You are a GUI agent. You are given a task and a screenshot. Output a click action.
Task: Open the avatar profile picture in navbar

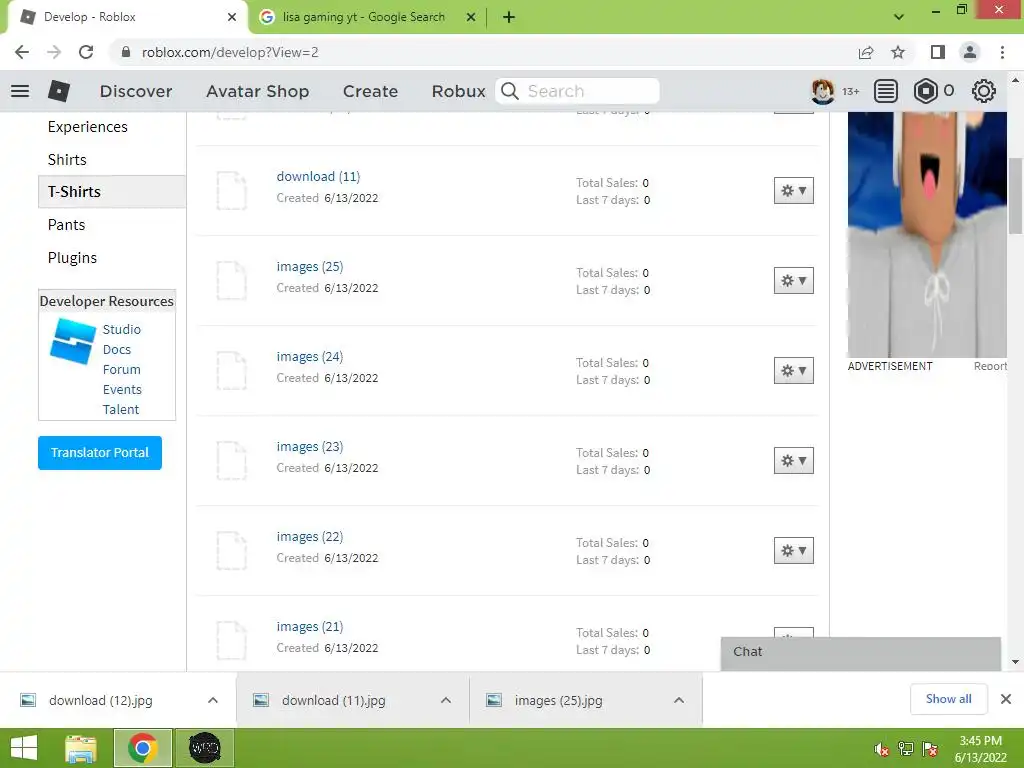823,91
